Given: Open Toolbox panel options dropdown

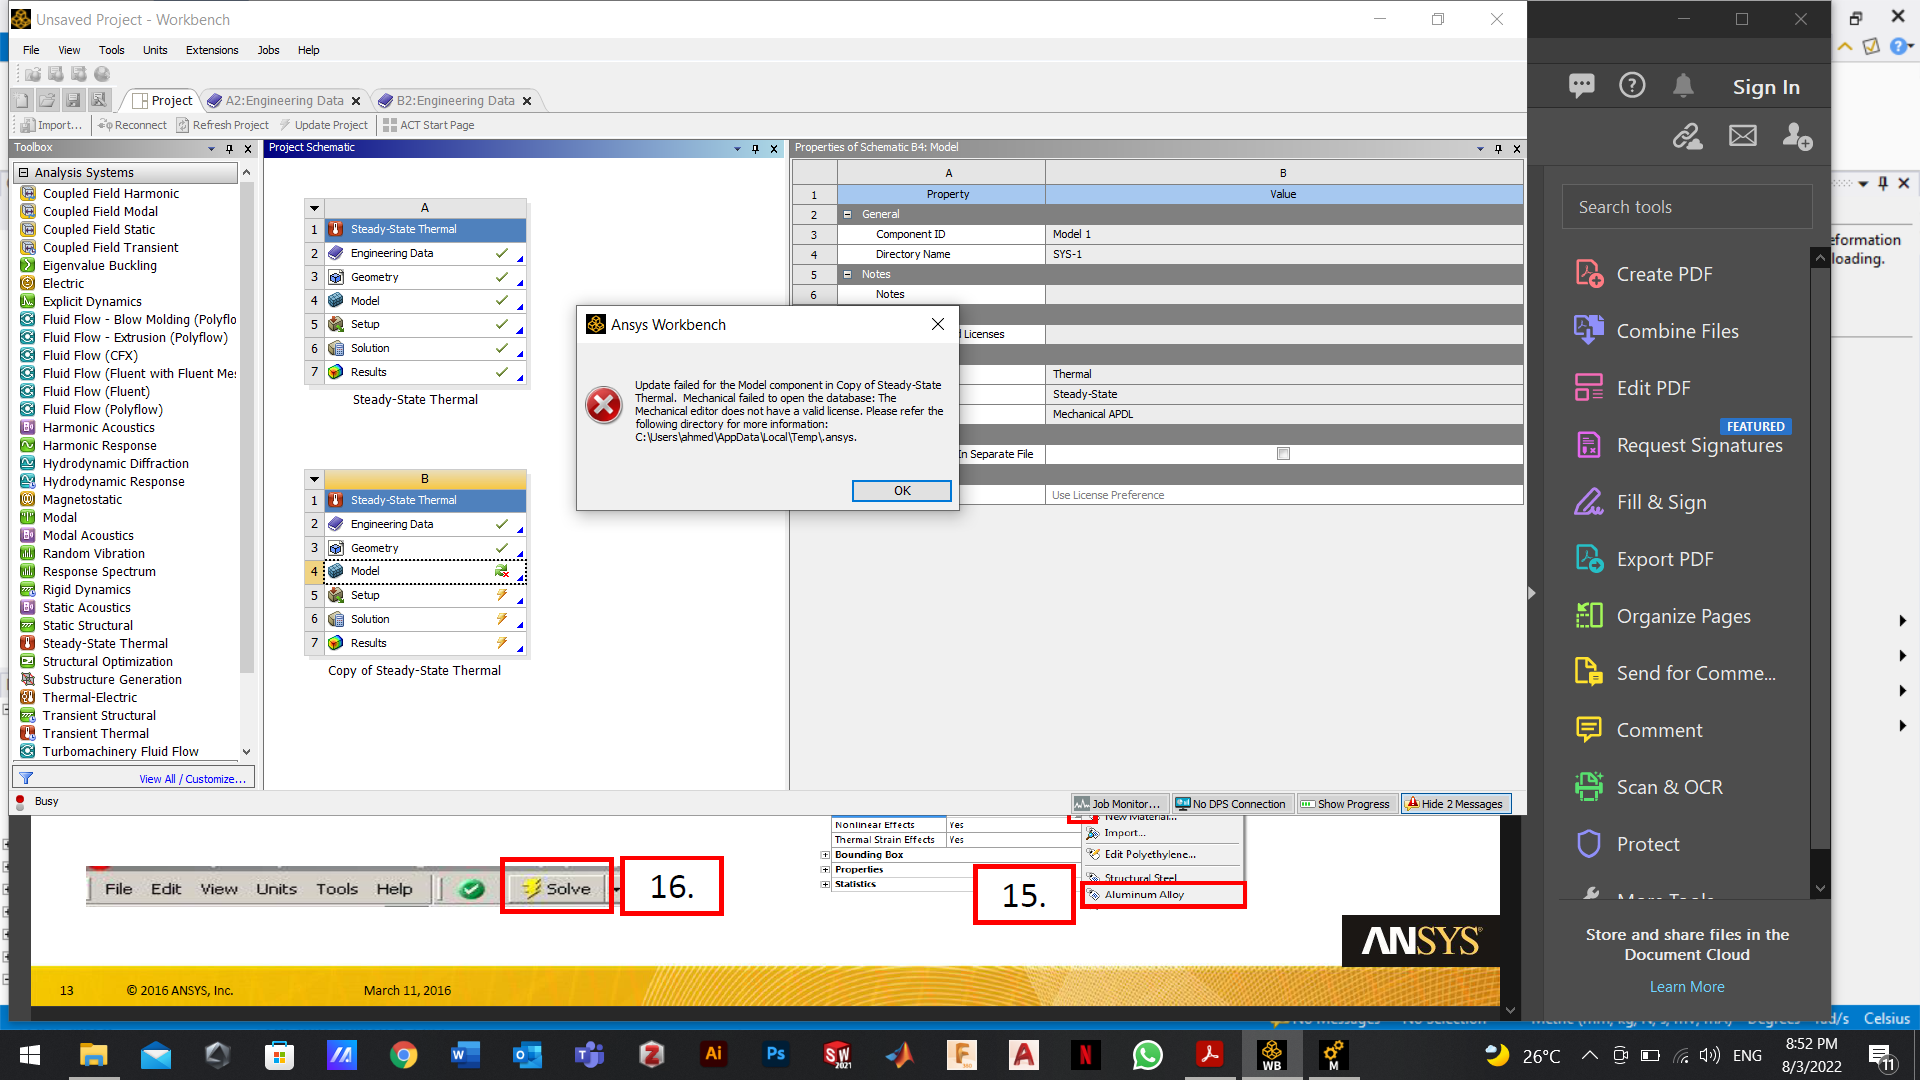Looking at the screenshot, I should point(211,149).
